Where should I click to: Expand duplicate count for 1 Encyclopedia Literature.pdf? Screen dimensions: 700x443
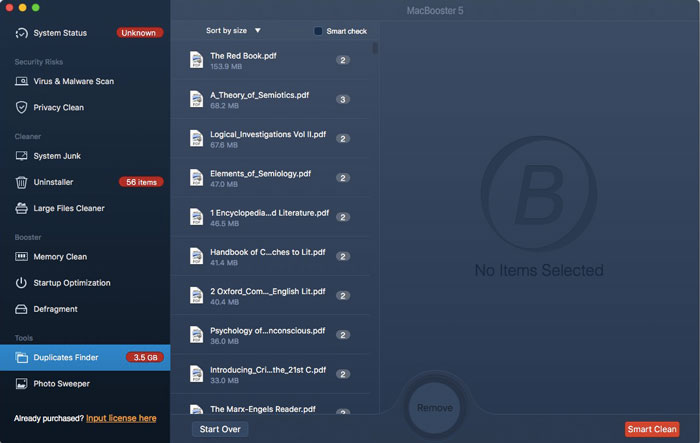tap(343, 217)
